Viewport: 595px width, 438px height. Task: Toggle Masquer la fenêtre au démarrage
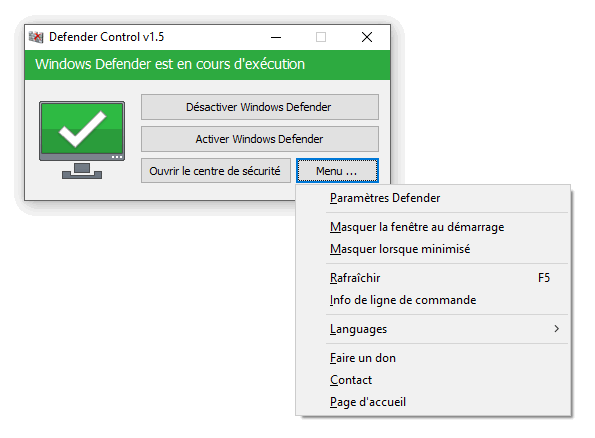pyautogui.click(x=433, y=227)
